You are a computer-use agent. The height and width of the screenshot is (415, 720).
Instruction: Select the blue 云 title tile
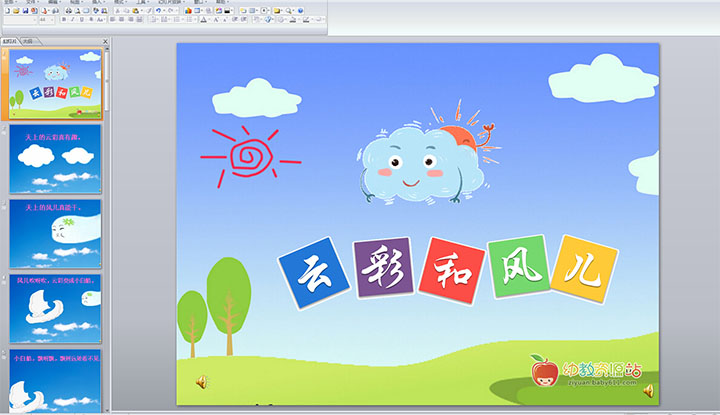coord(314,273)
